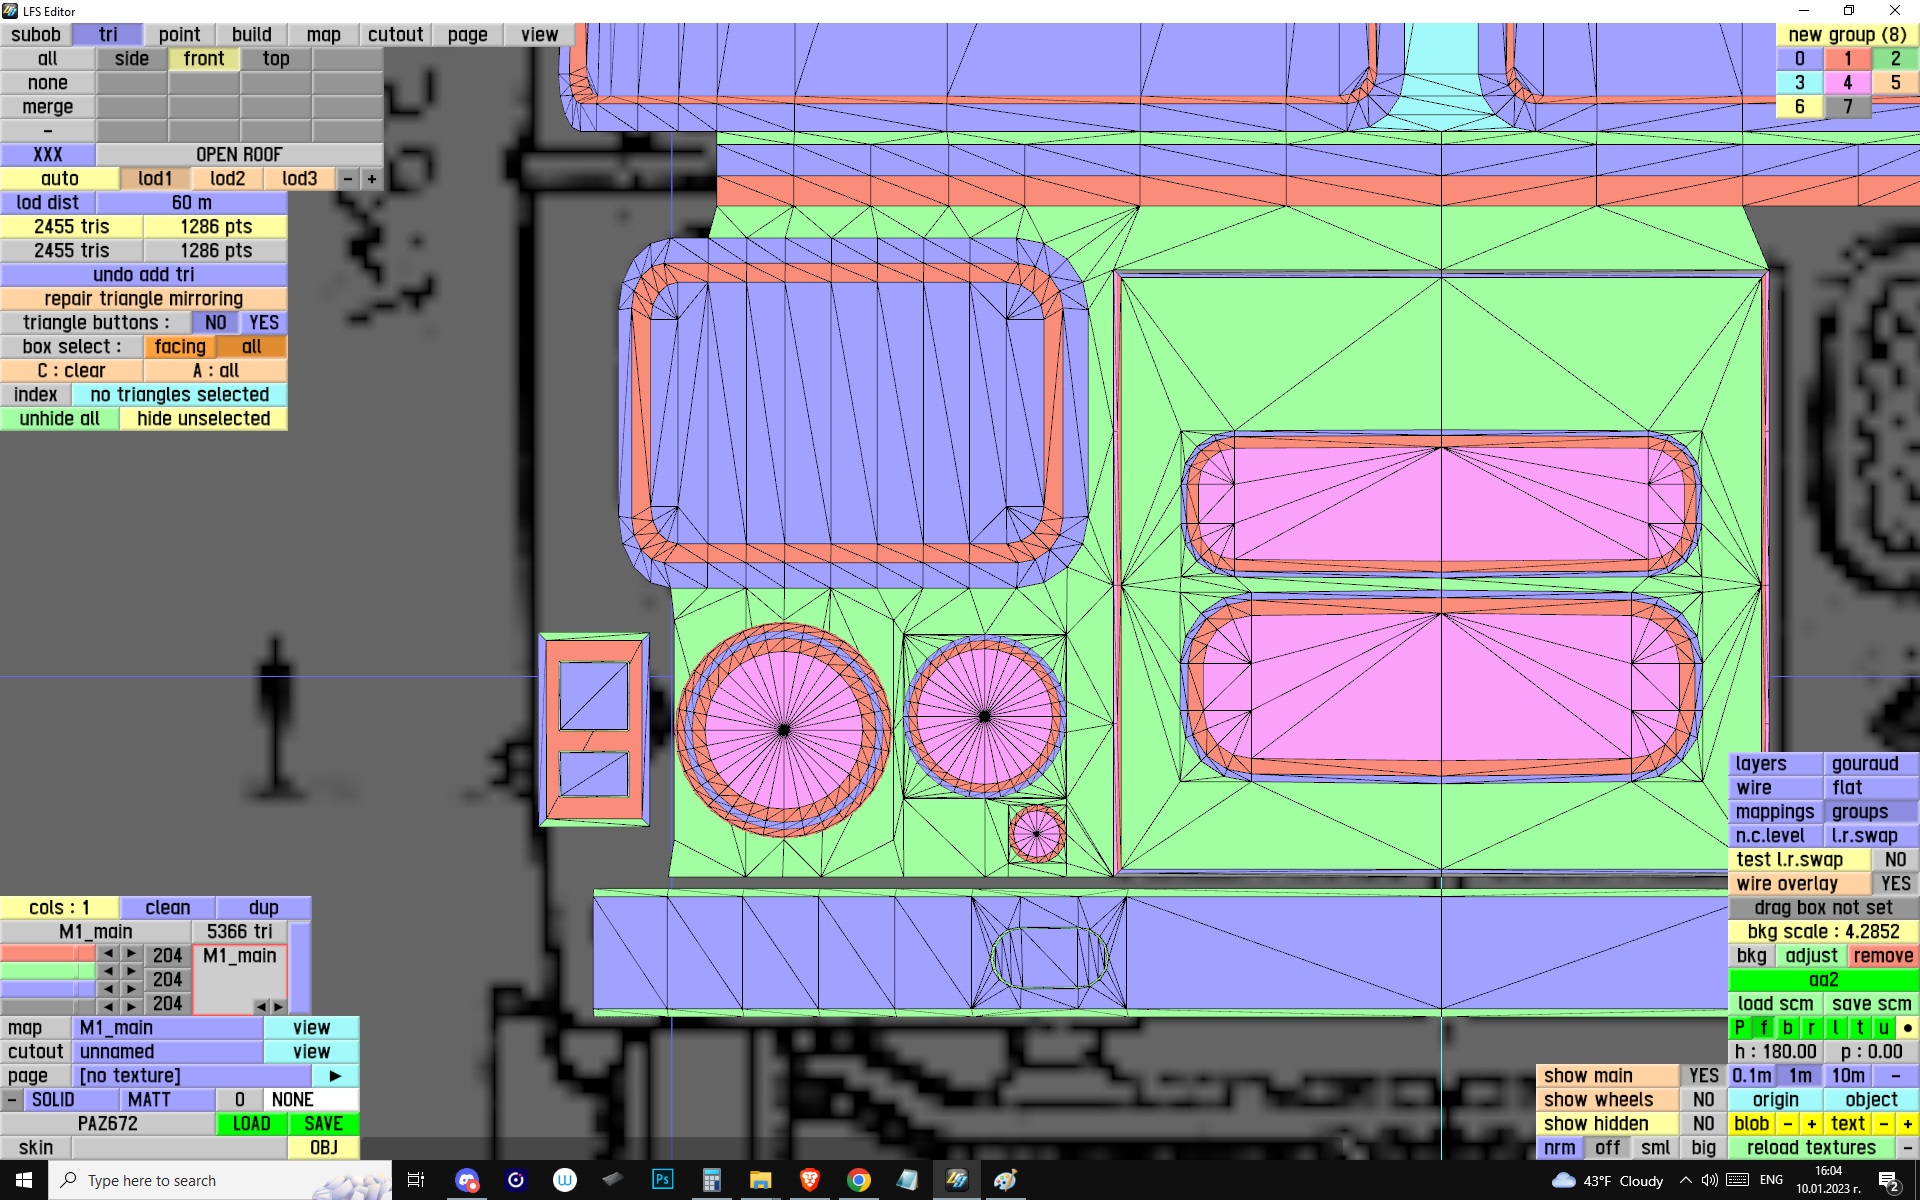
Task: Click the red channel right-arrow stepper
Action: pos(131,954)
